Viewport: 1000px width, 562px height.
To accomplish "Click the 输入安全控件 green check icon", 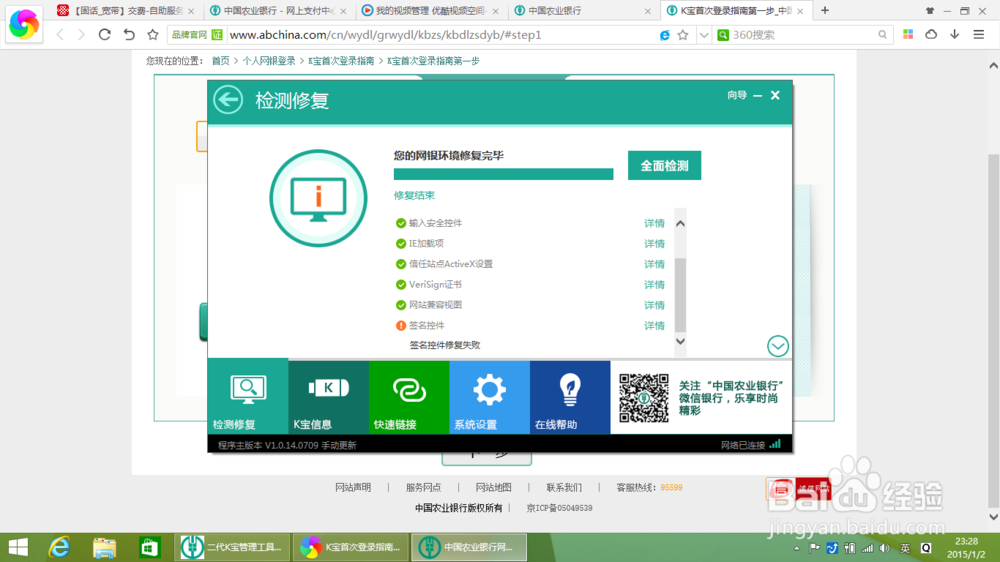I will click(401, 223).
